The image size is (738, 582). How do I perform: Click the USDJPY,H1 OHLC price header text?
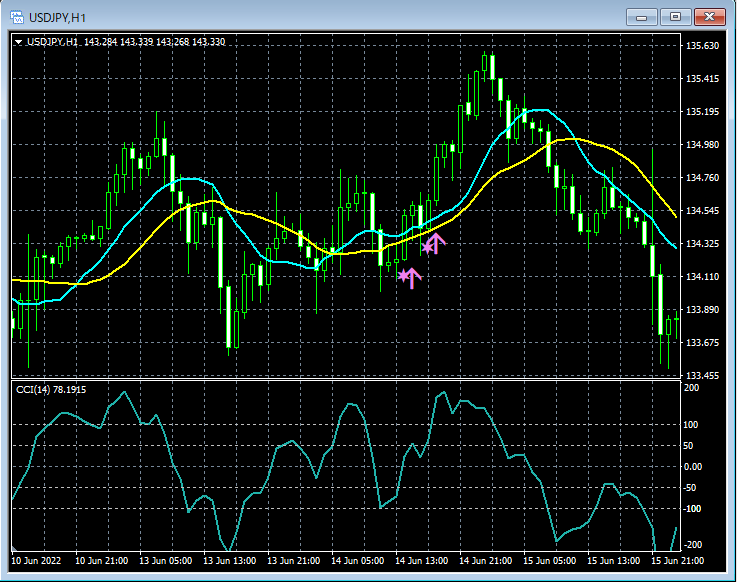126,42
